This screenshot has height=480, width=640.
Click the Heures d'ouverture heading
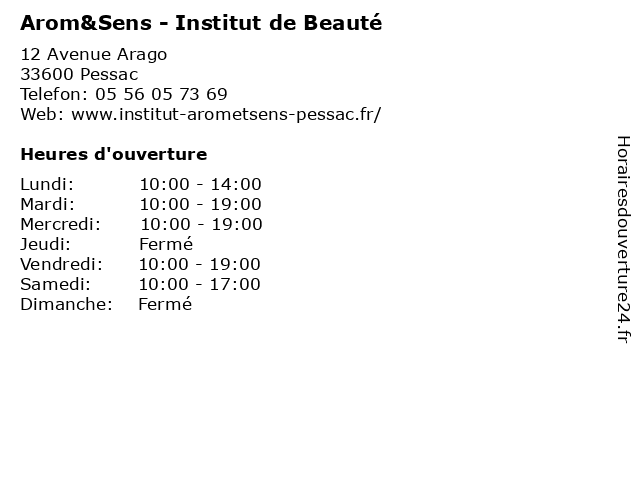(114, 154)
